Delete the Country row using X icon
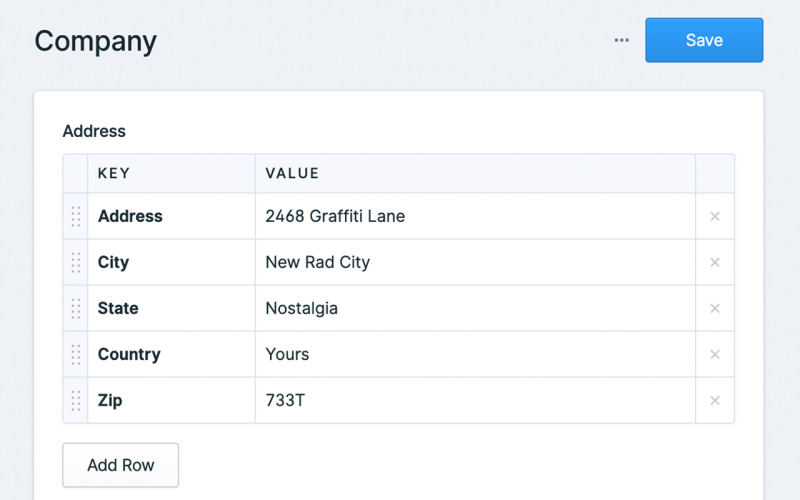 (715, 354)
